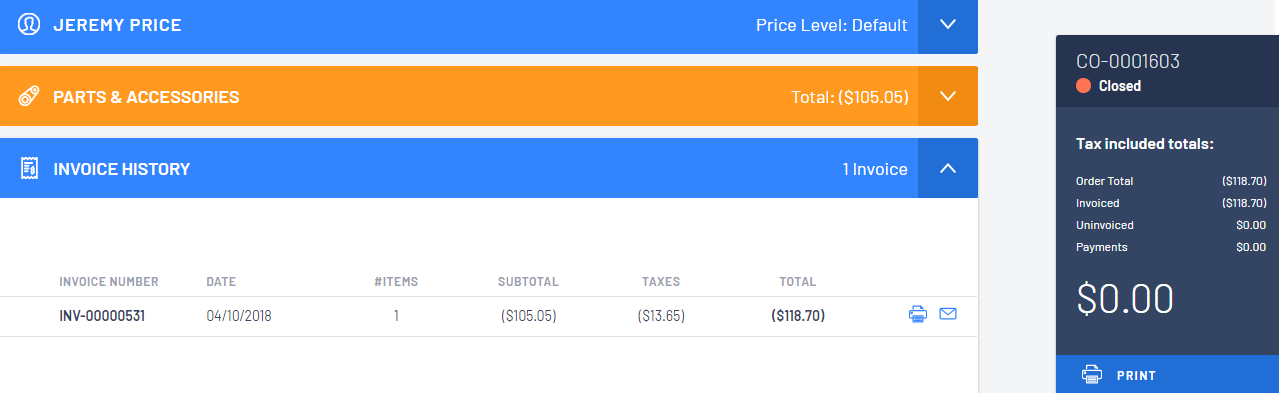The width and height of the screenshot is (1279, 393).
Task: Collapse the Invoice History section chevron
Action: [x=948, y=168]
